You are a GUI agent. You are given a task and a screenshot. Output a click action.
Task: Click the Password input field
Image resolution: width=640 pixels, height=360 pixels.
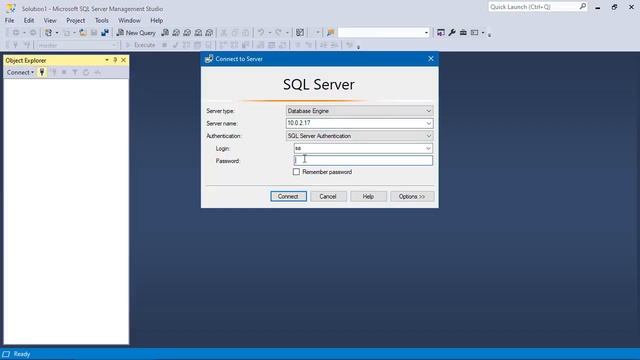point(363,160)
